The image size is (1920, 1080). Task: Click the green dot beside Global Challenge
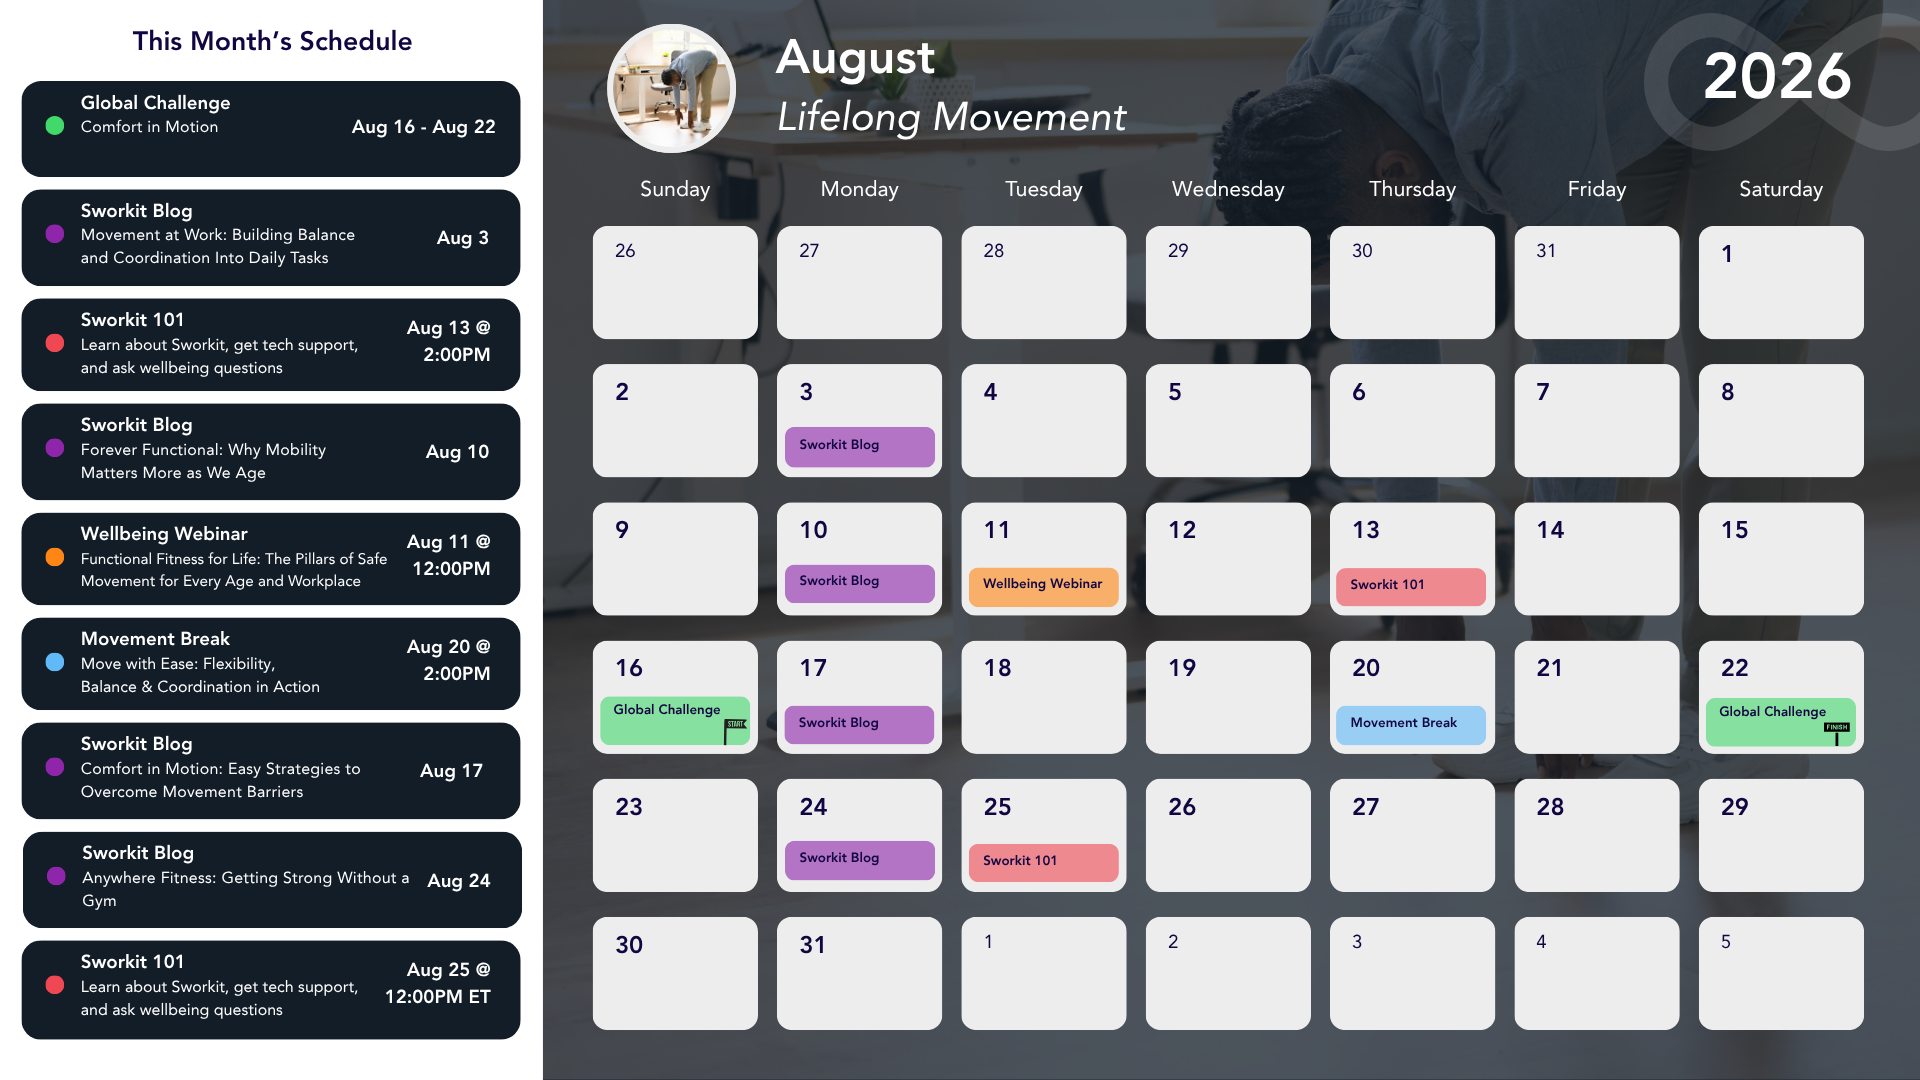(55, 126)
